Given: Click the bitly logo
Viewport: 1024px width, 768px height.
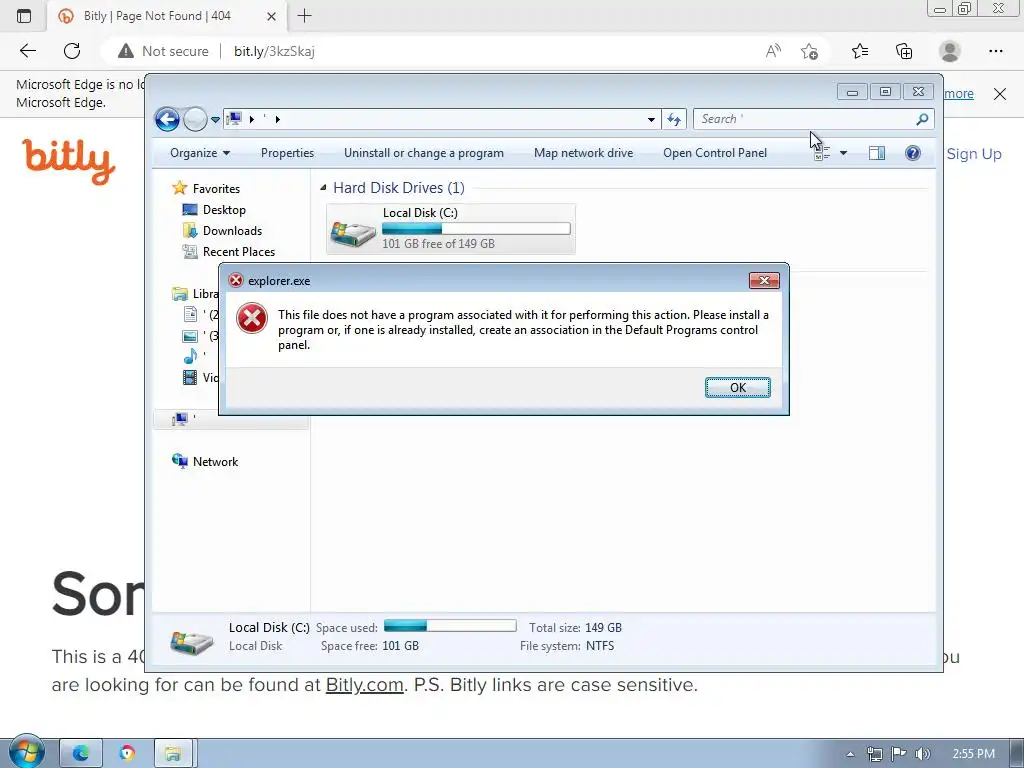Looking at the screenshot, I should [x=69, y=161].
